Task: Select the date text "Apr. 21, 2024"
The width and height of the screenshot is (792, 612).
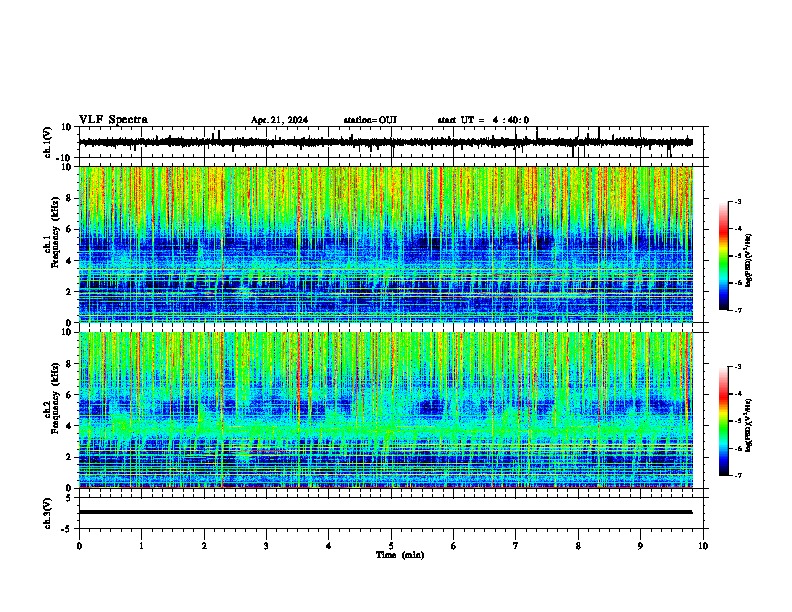Action: (279, 120)
